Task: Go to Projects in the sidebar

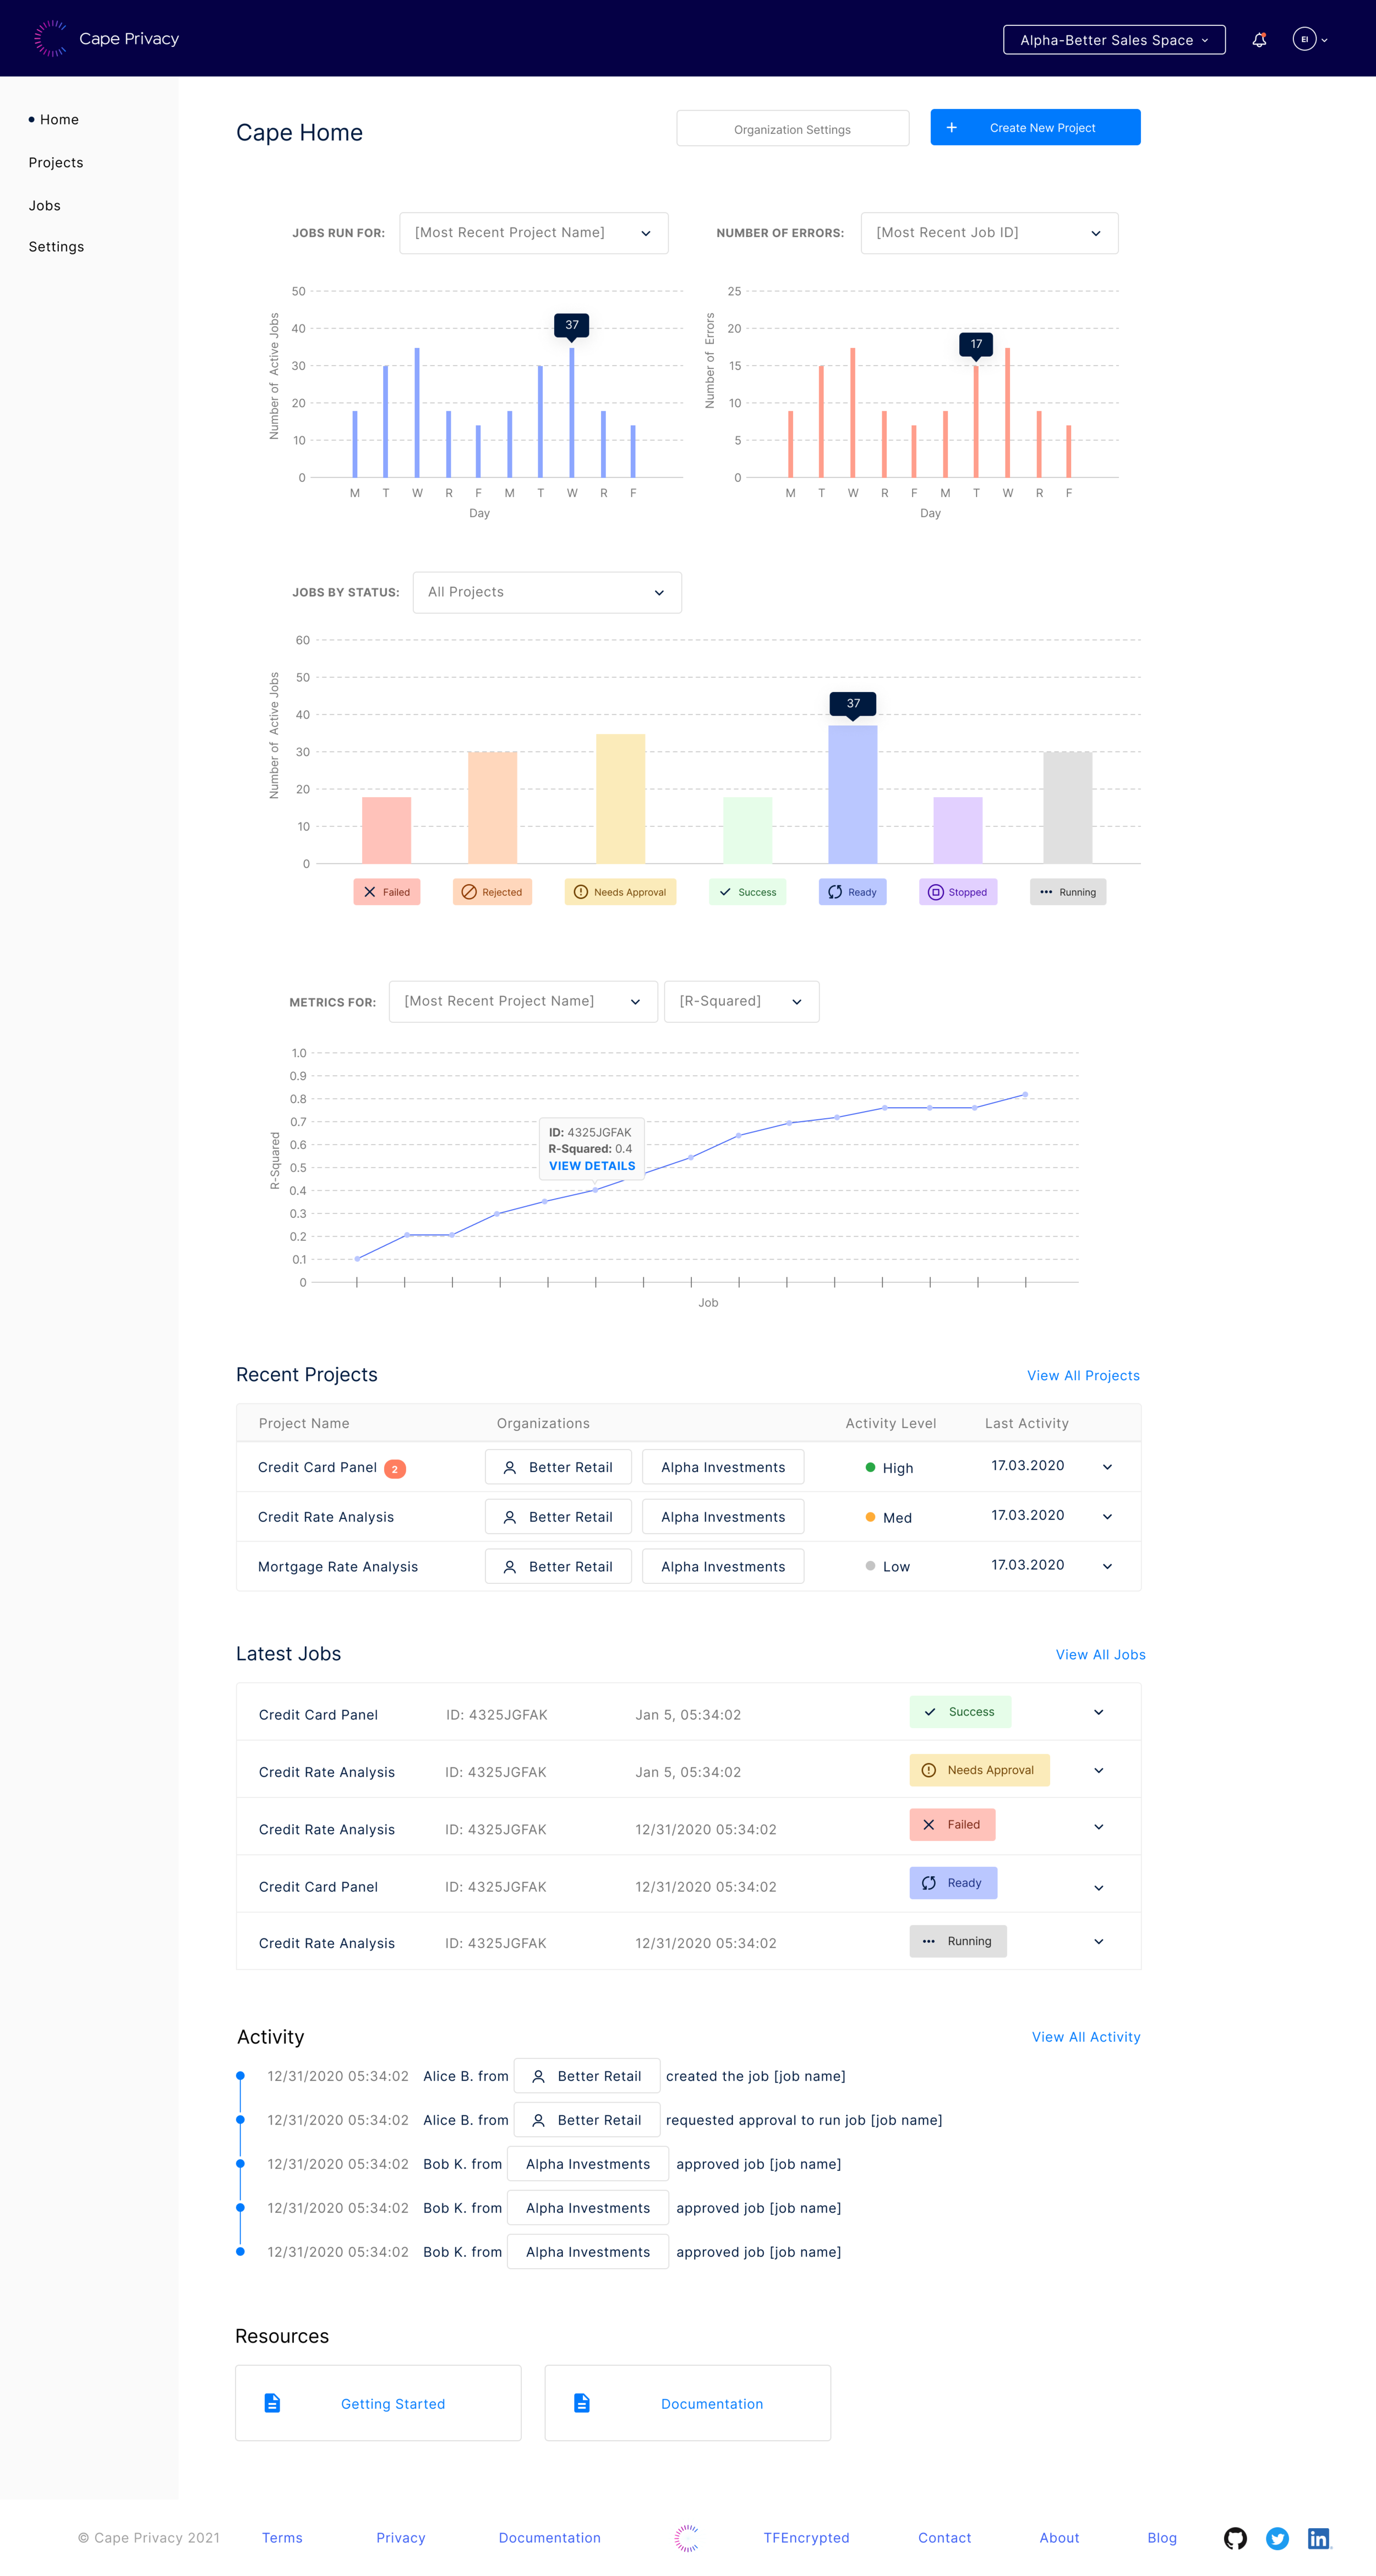Action: point(56,163)
